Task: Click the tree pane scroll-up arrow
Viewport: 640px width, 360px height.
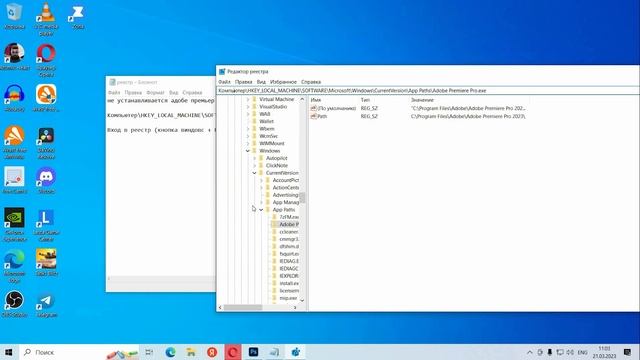Action: point(302,99)
